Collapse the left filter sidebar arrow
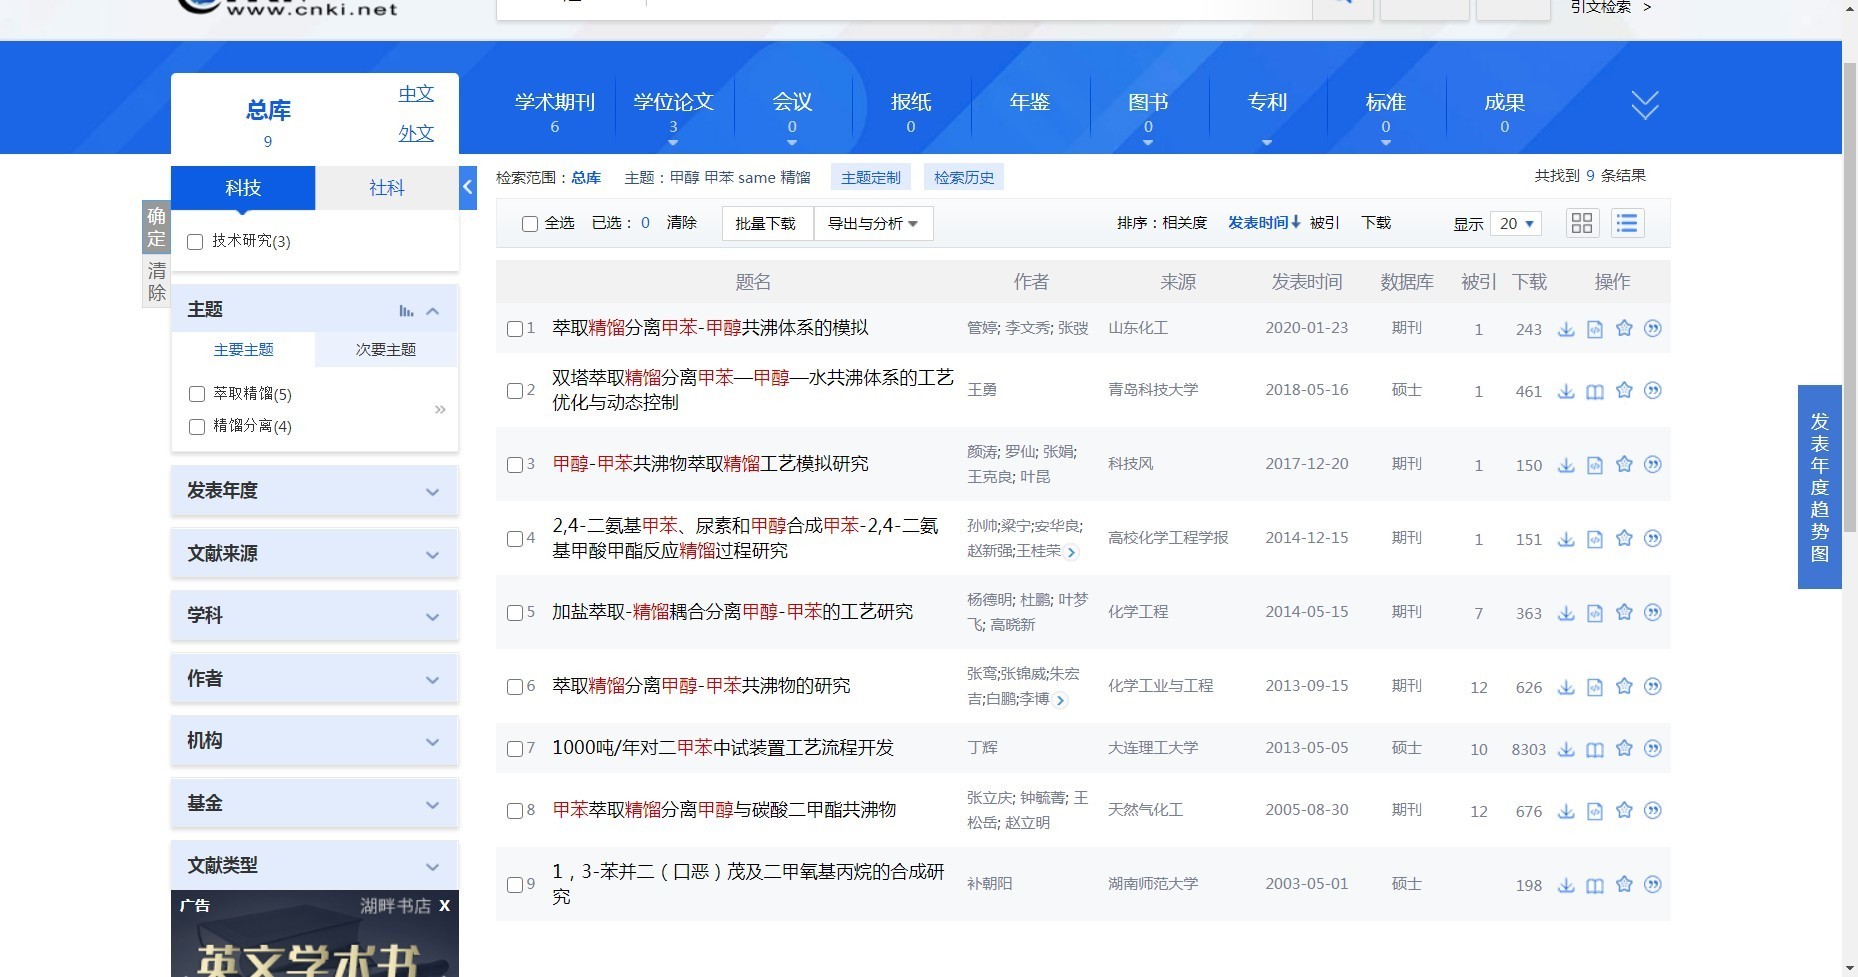 pos(467,187)
